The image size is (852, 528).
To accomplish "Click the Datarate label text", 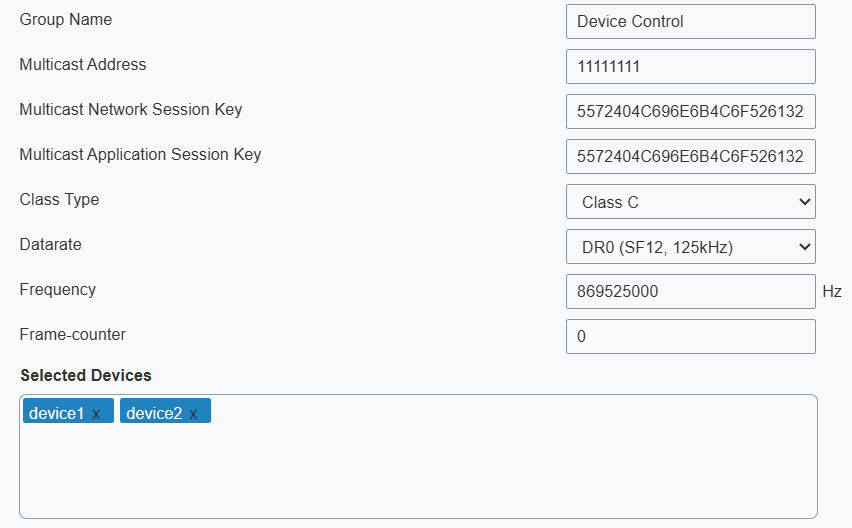I will click(x=51, y=244).
